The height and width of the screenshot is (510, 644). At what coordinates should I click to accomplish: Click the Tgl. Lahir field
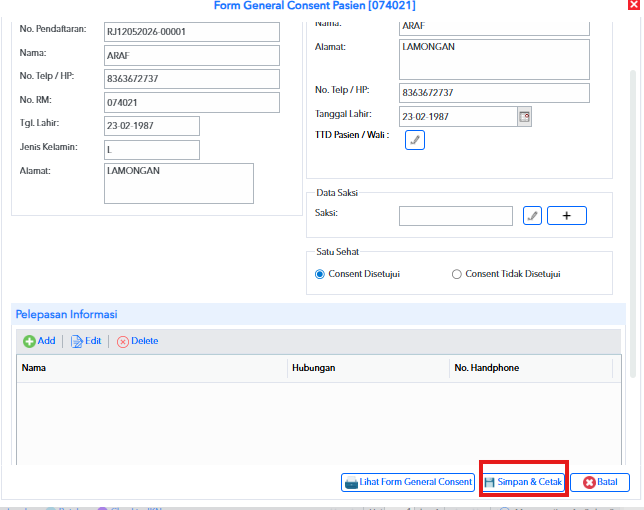152,126
